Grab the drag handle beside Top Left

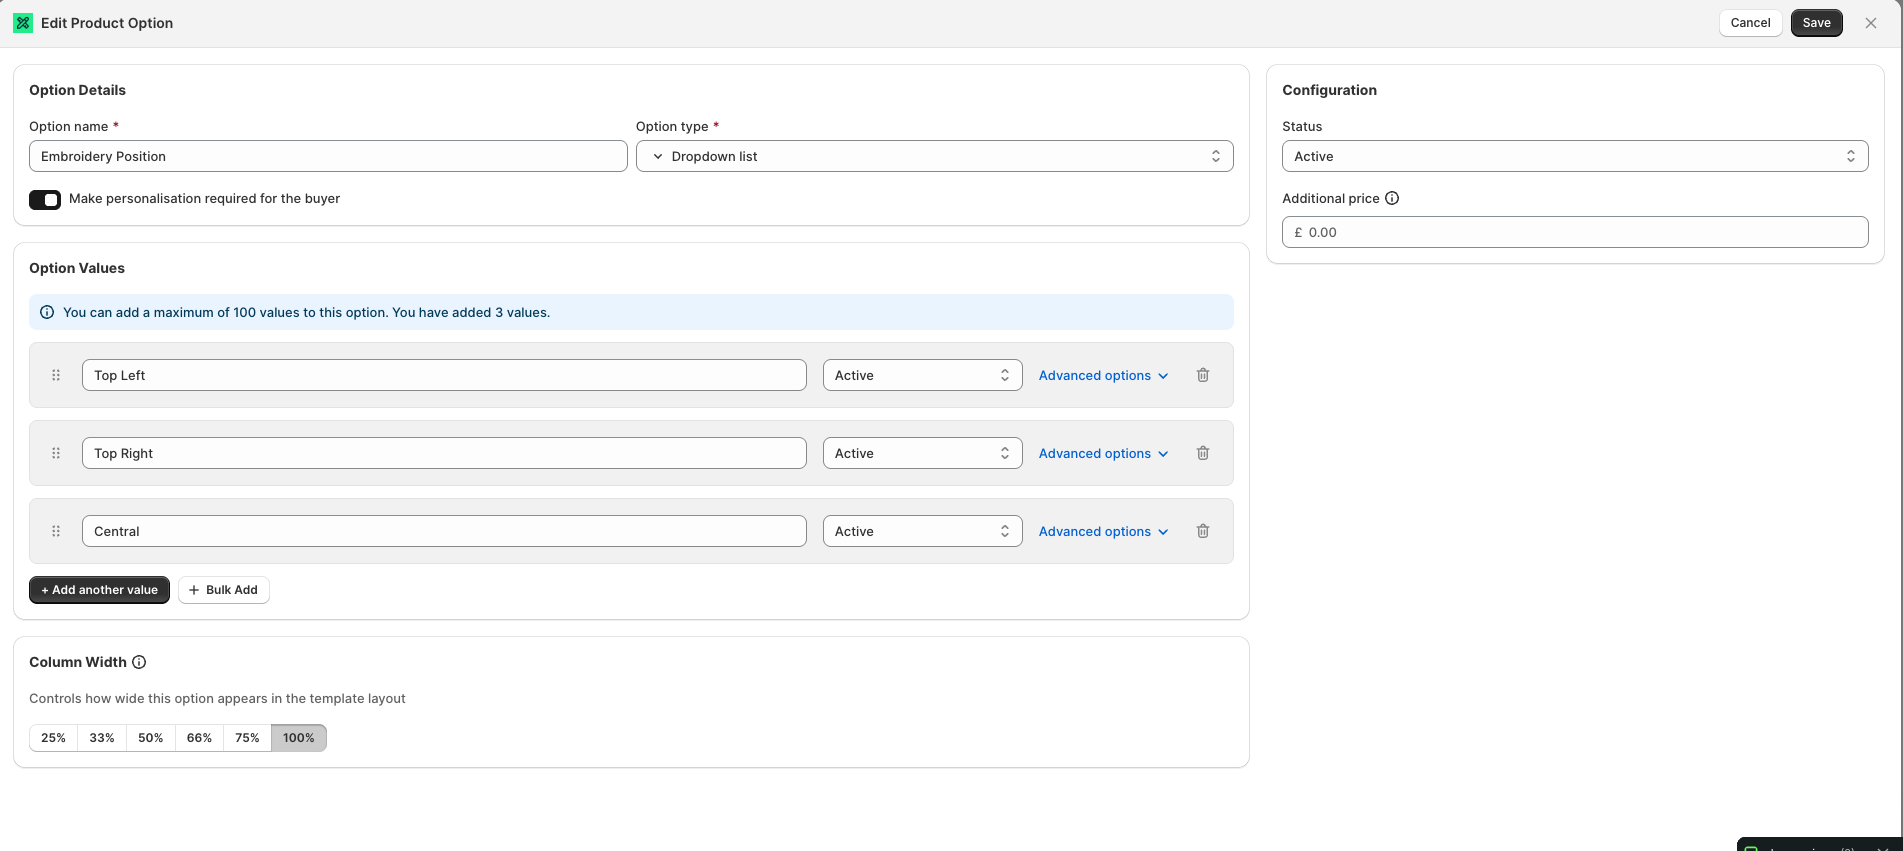(x=56, y=375)
